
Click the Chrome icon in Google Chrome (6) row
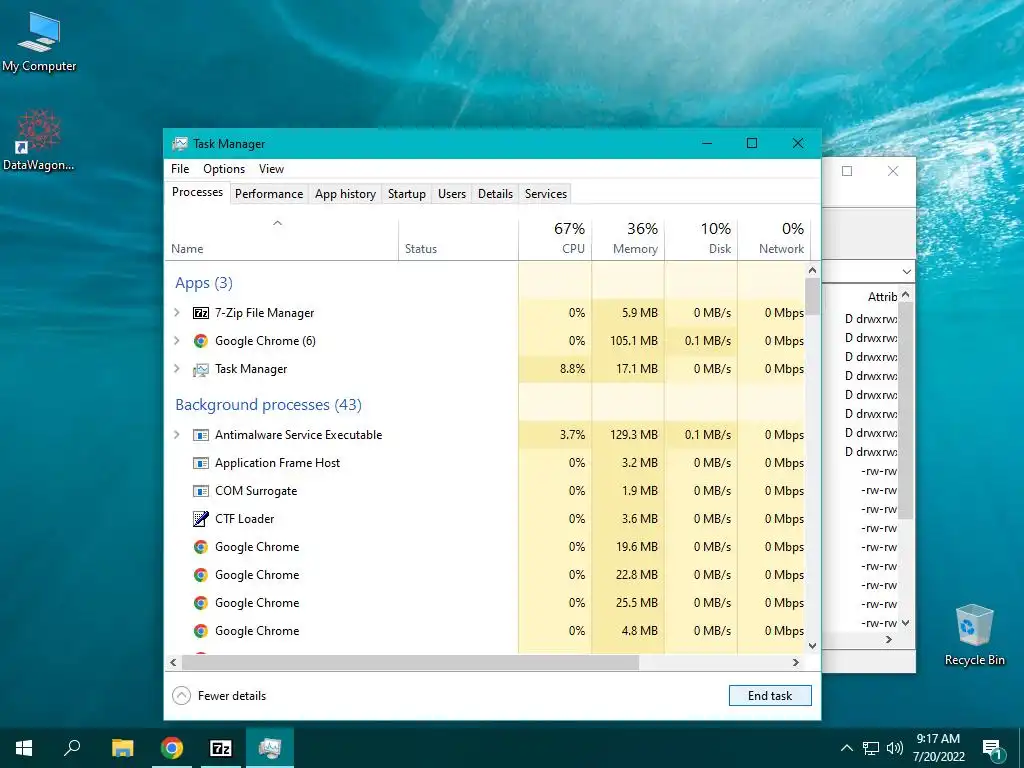(200, 341)
